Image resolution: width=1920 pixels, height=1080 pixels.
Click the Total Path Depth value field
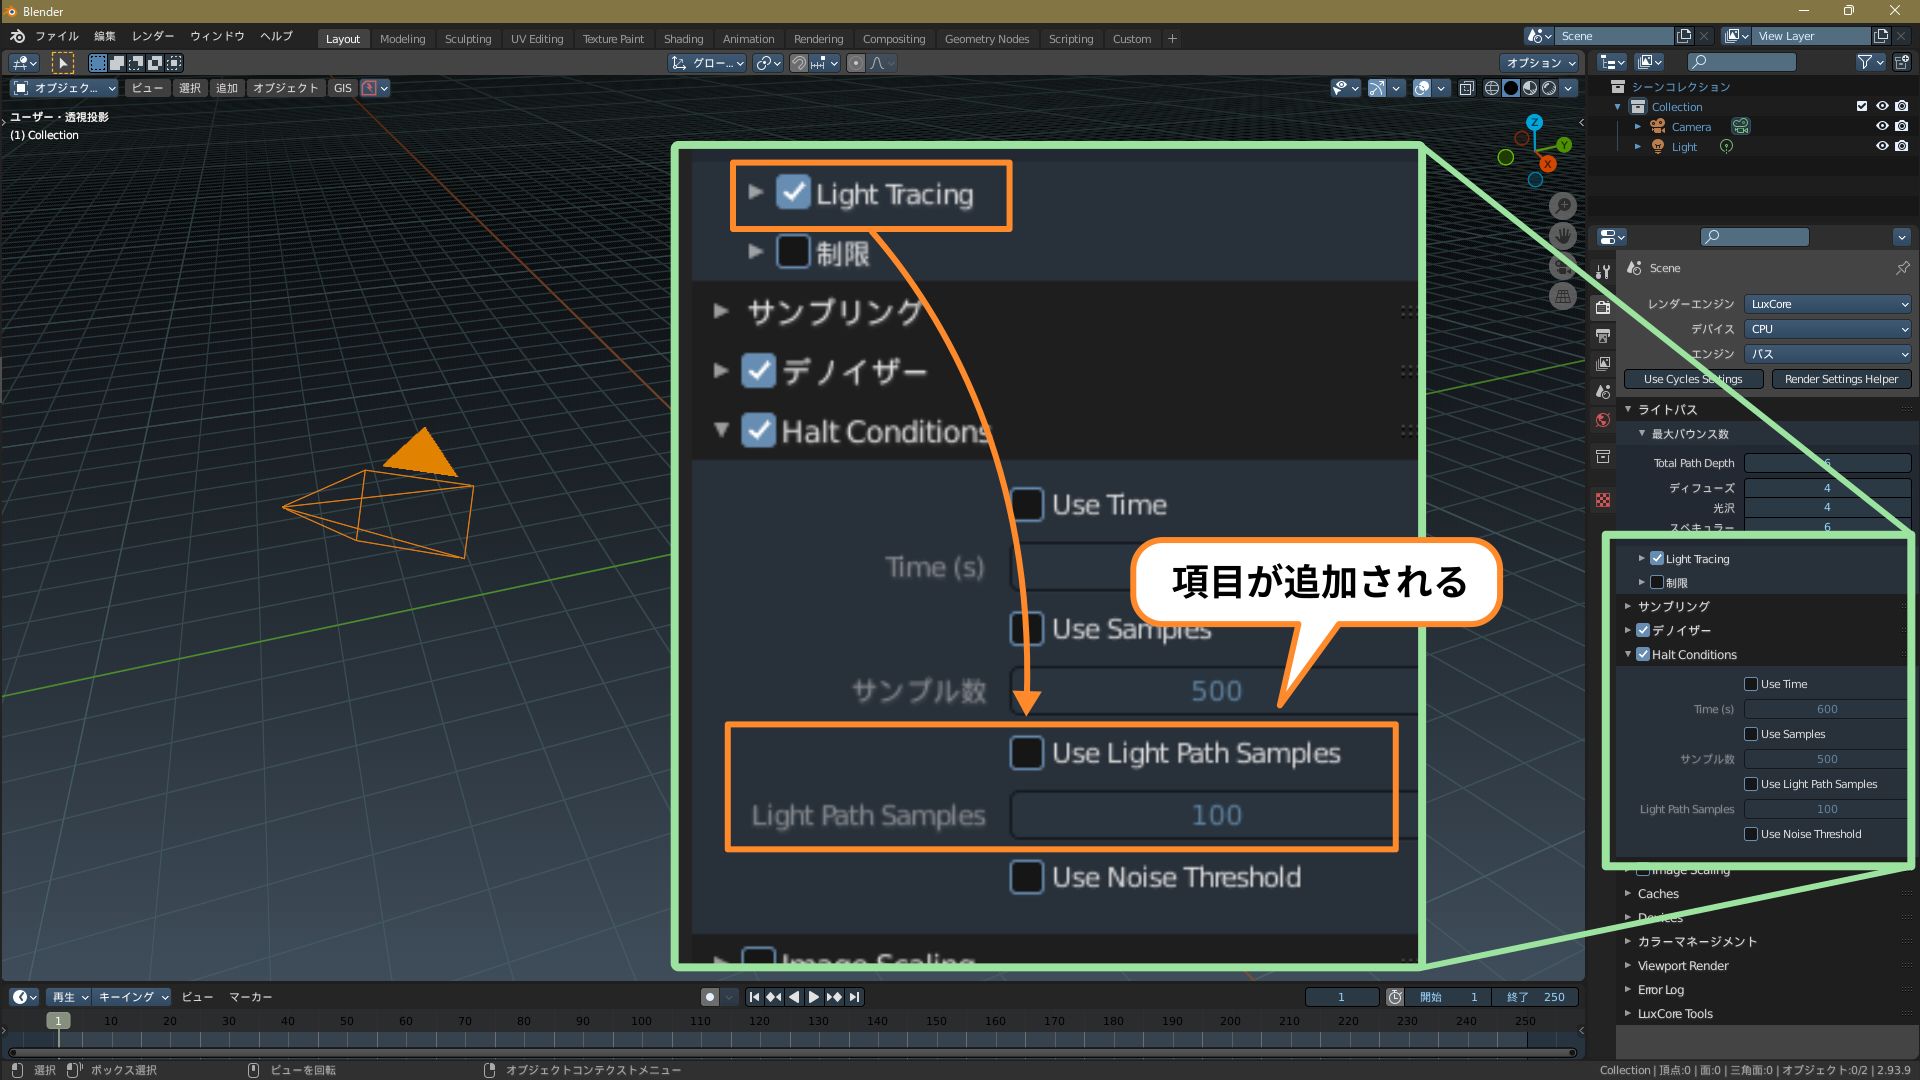1826,463
